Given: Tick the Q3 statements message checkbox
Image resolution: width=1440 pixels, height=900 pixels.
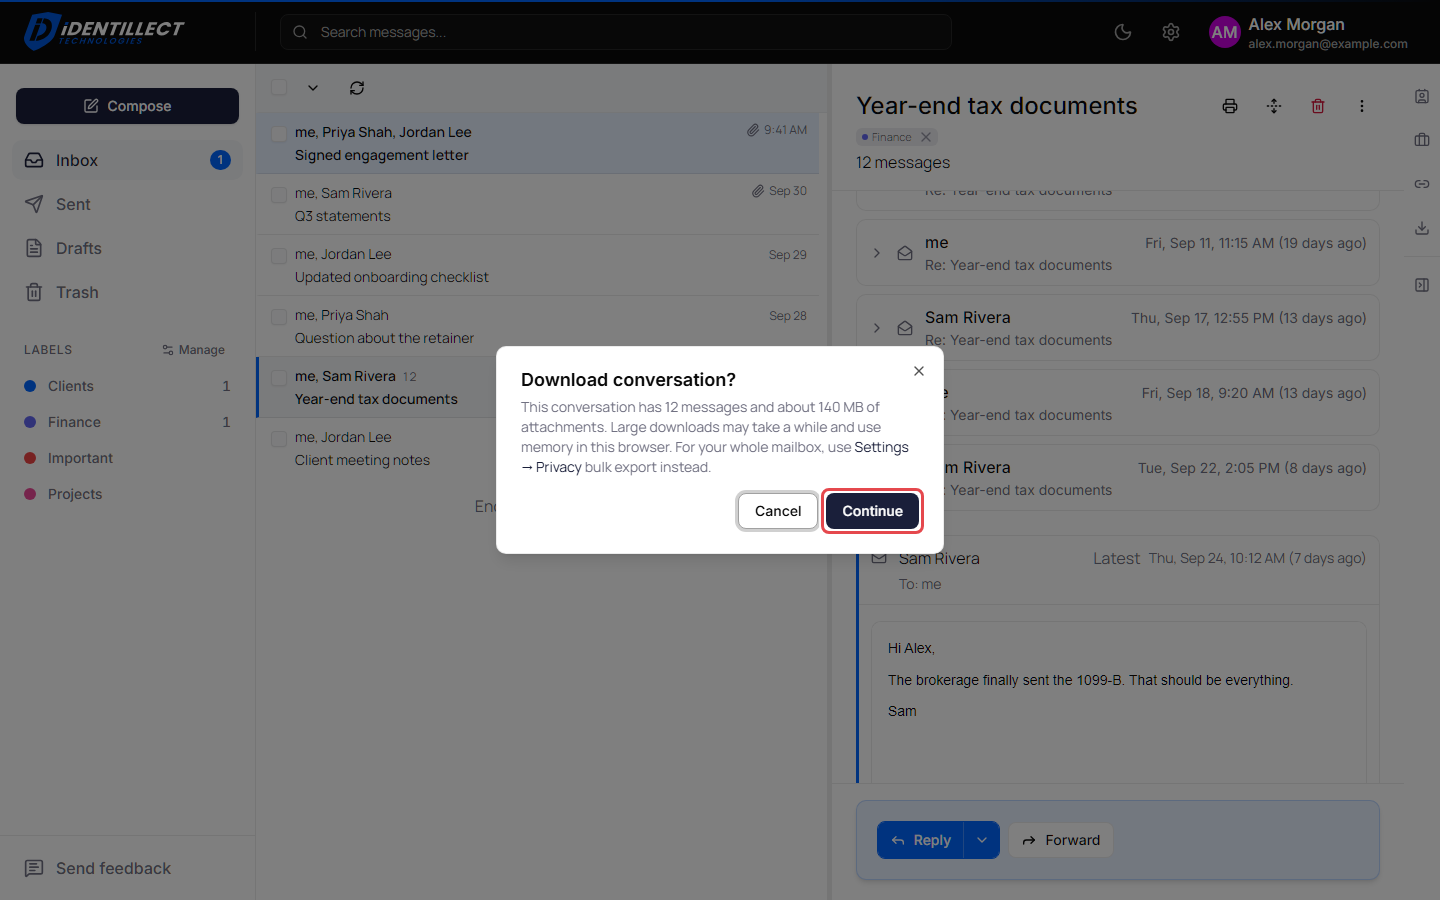Looking at the screenshot, I should pos(279,194).
